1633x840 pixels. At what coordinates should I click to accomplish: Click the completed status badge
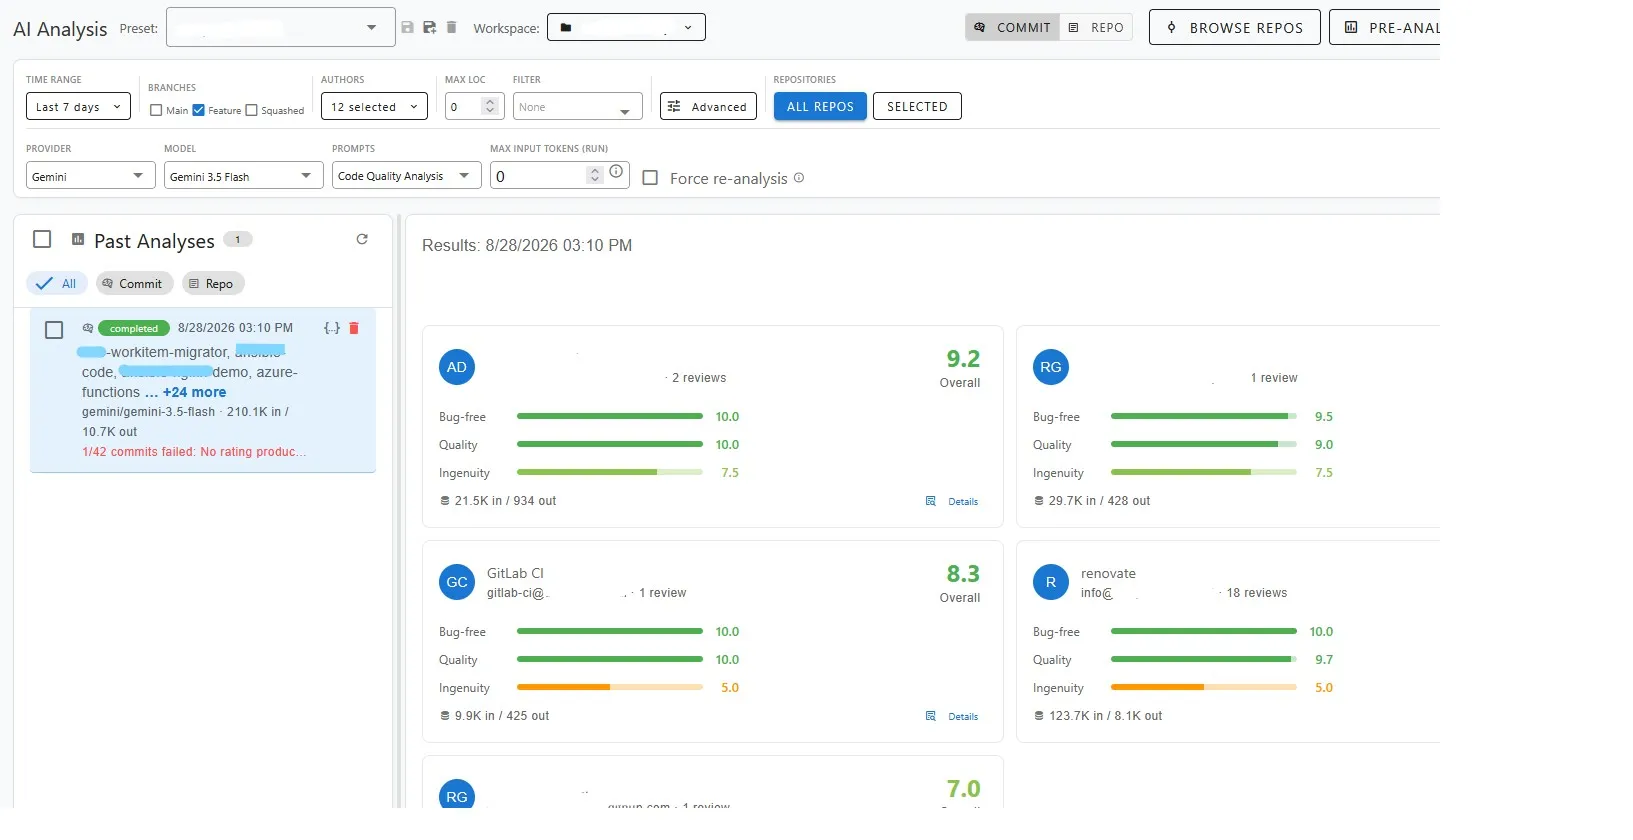pyautogui.click(x=134, y=328)
